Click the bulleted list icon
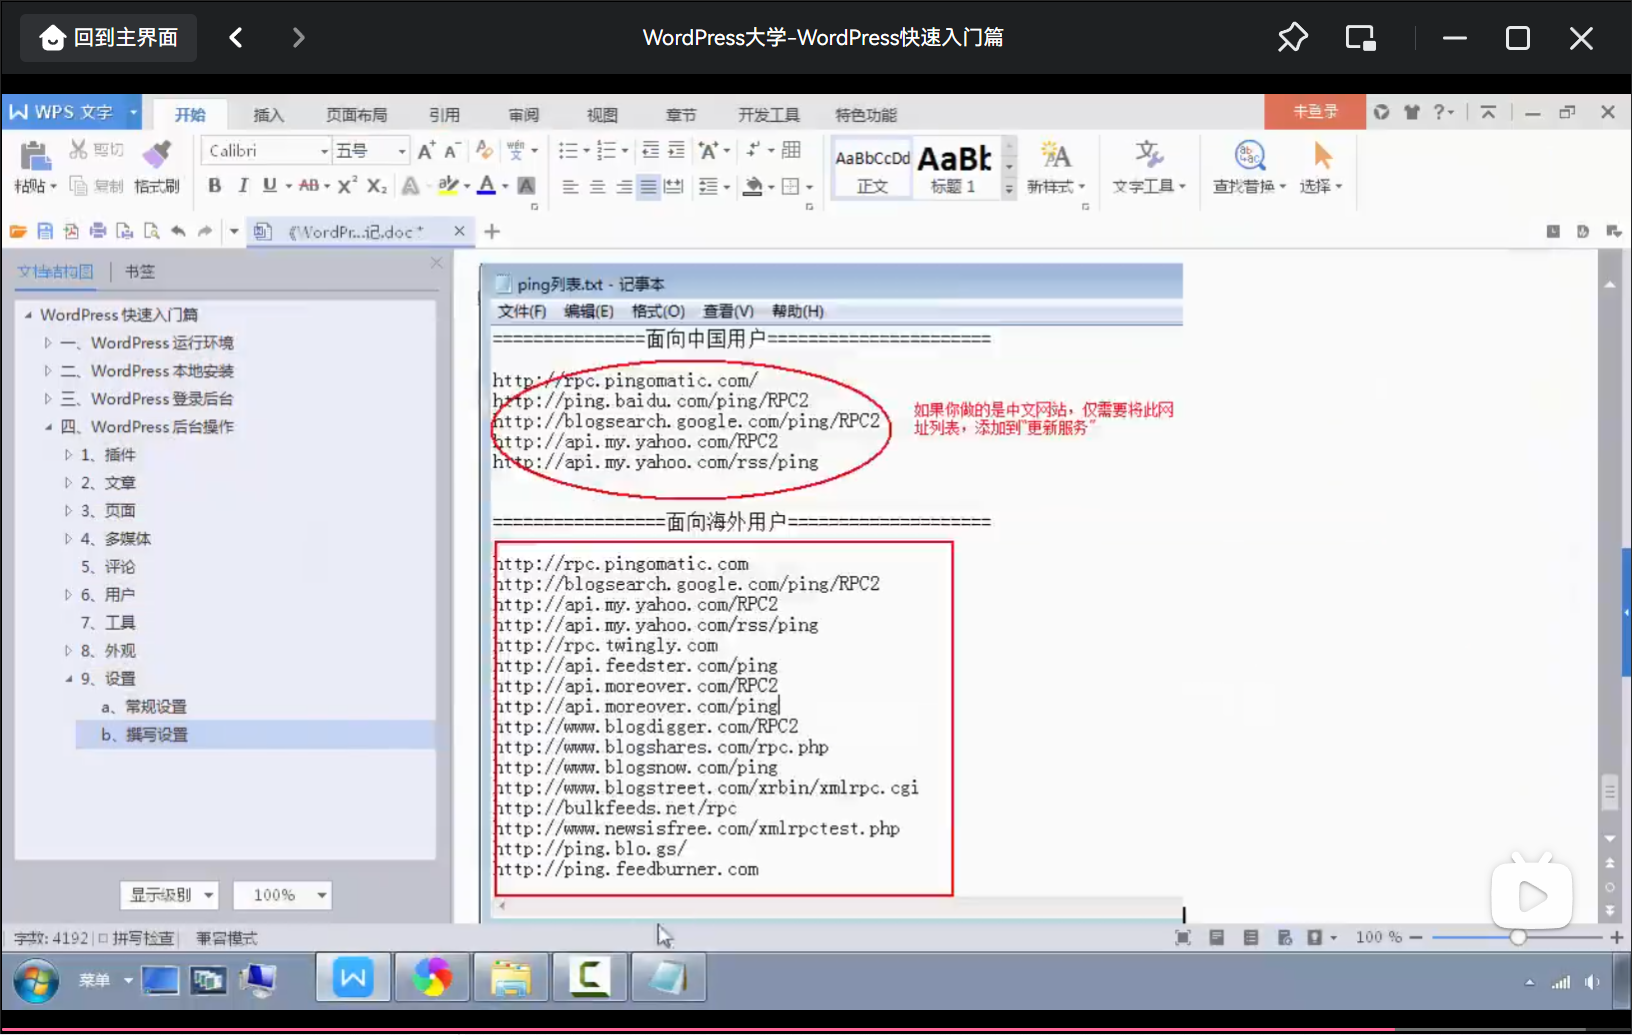 568,150
